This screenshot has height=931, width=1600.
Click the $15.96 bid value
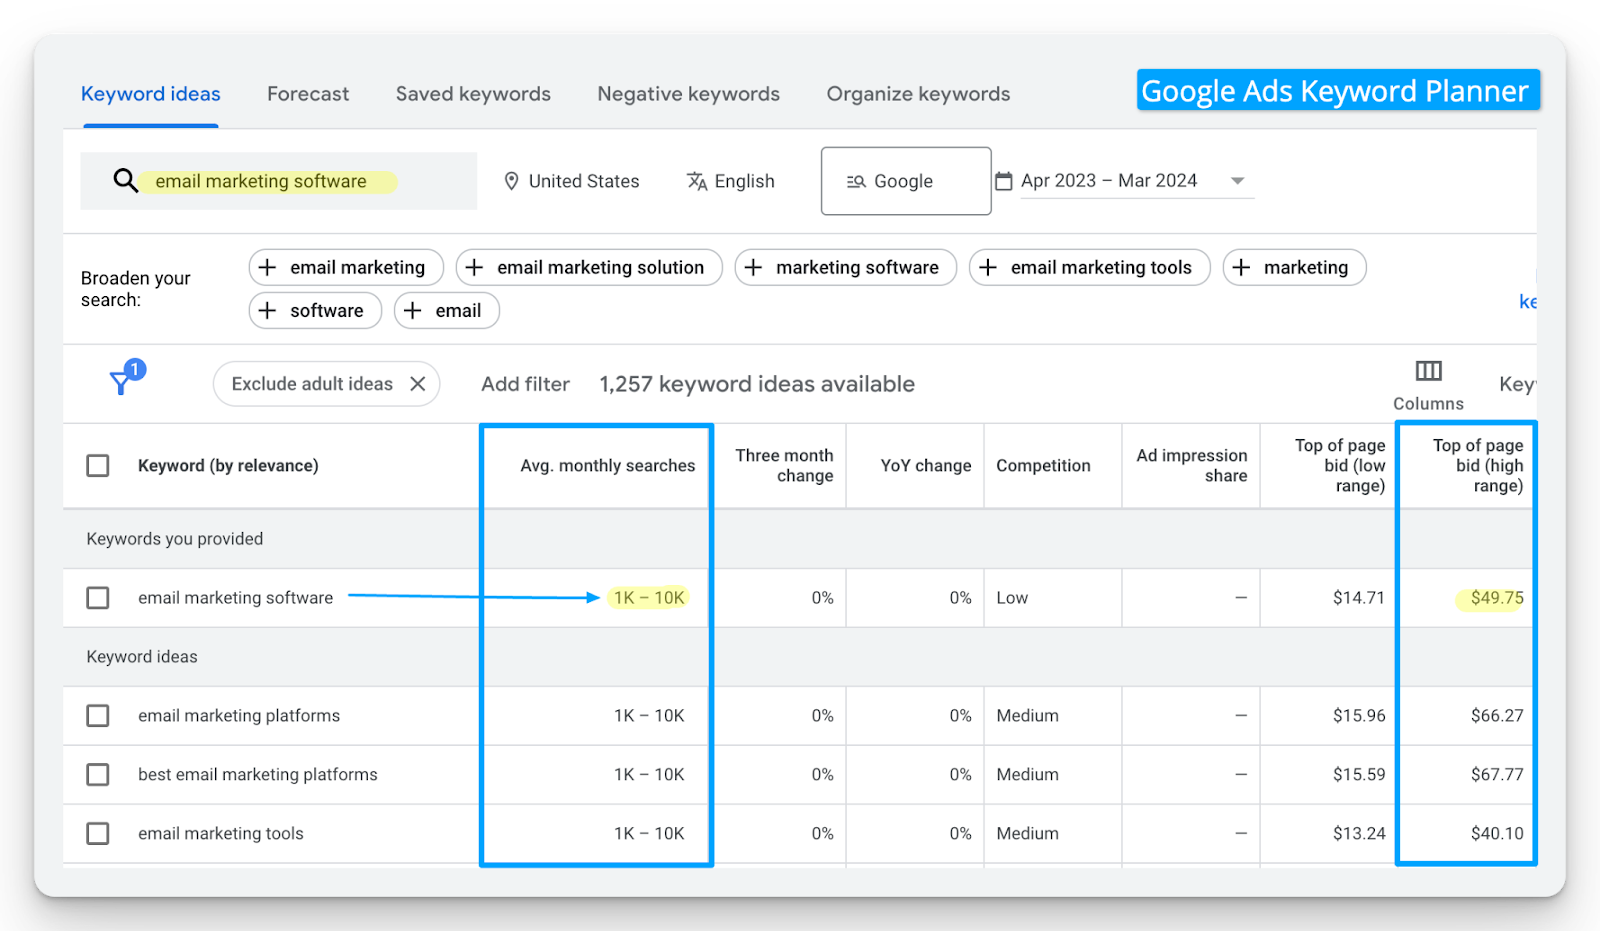click(x=1359, y=715)
